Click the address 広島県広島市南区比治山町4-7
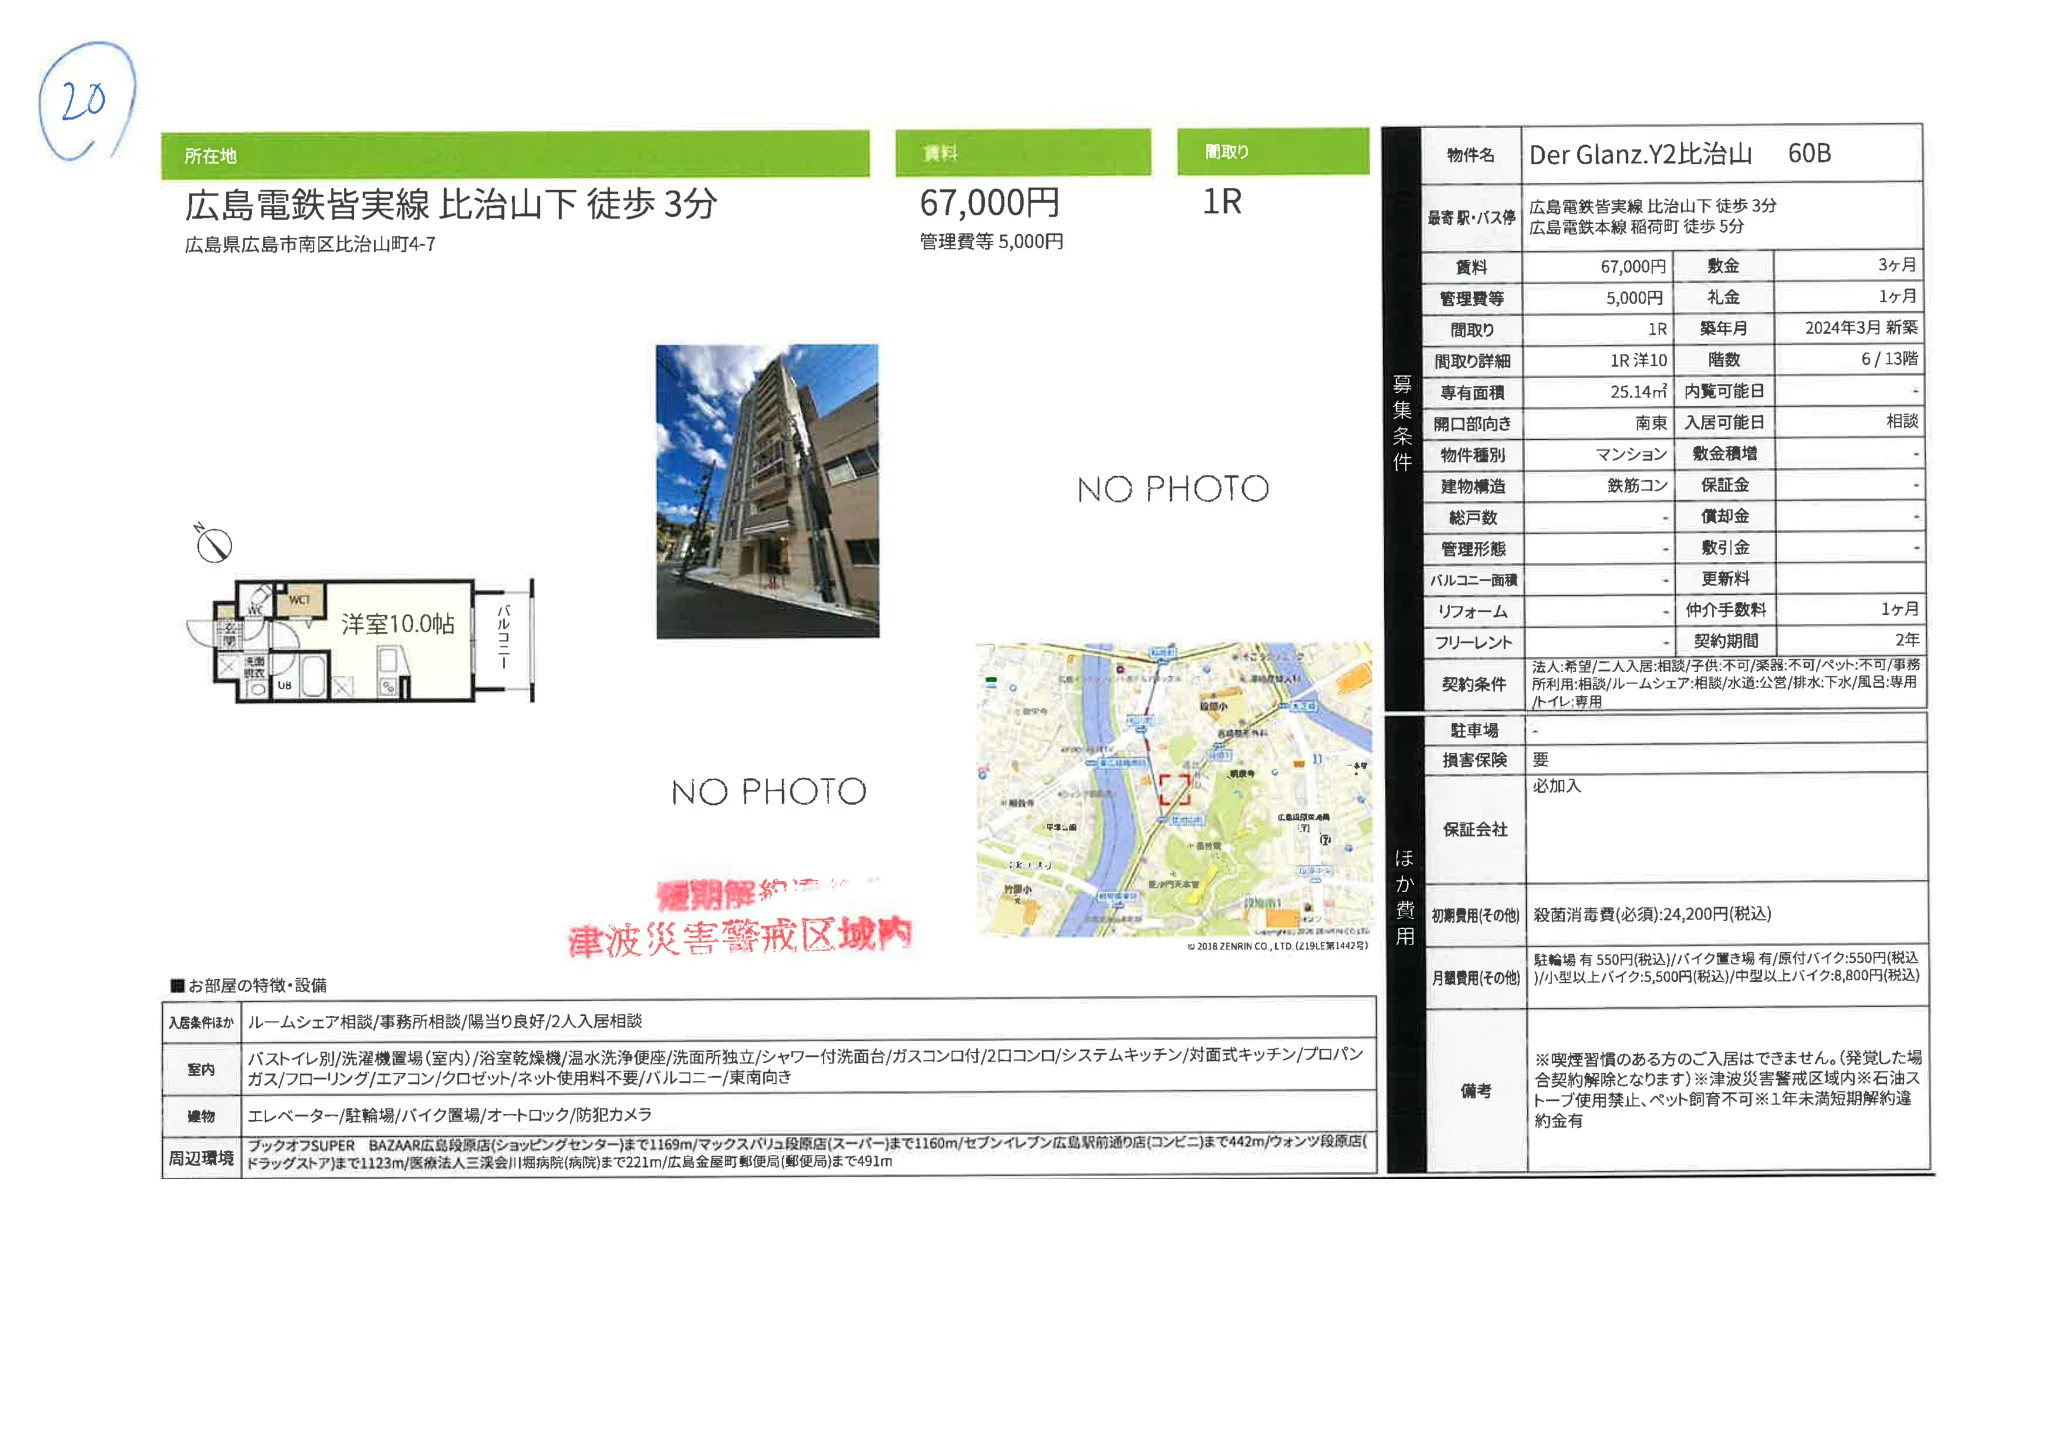 click(310, 244)
